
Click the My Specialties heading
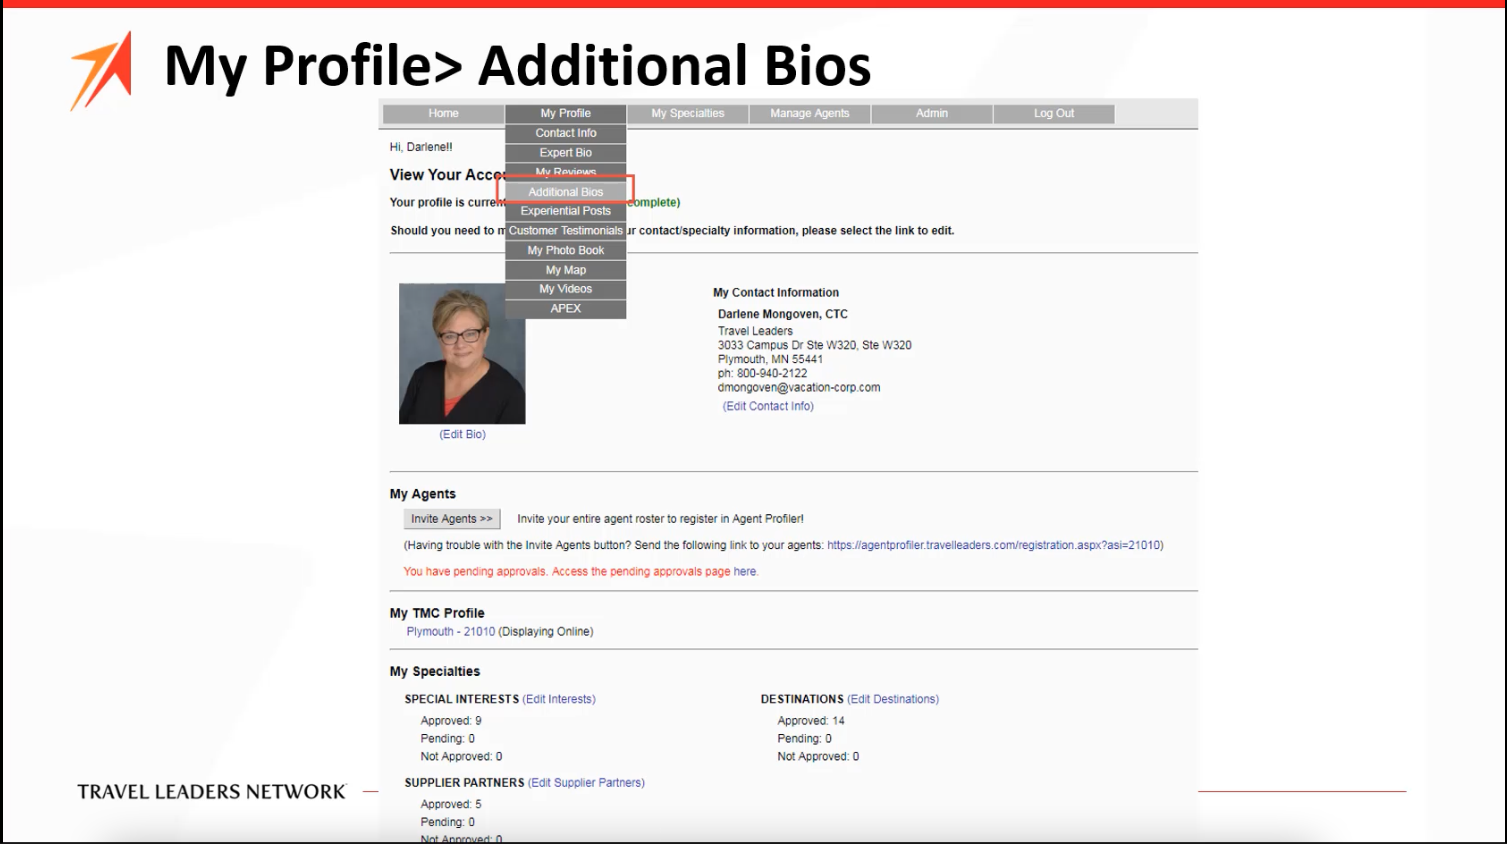point(435,672)
